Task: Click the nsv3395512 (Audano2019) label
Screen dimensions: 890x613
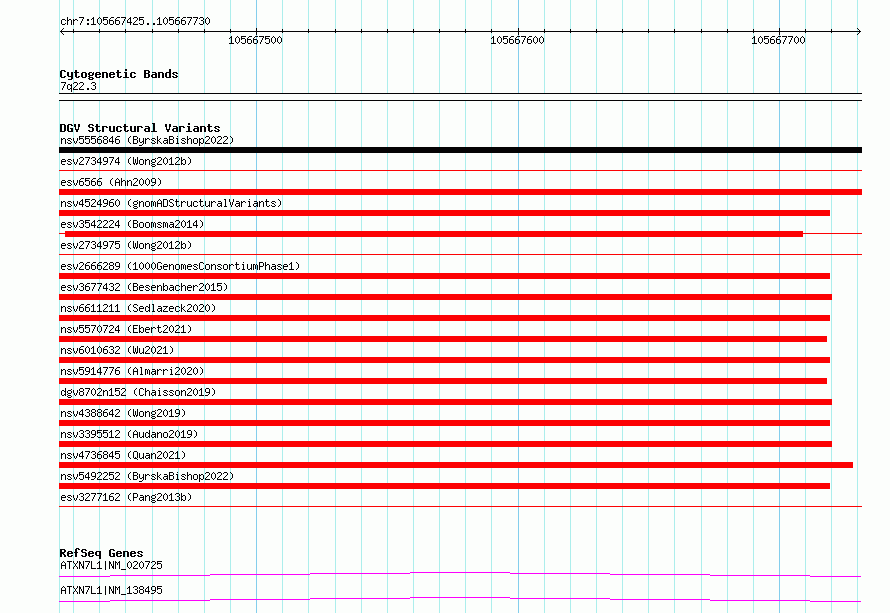Action: (x=129, y=434)
